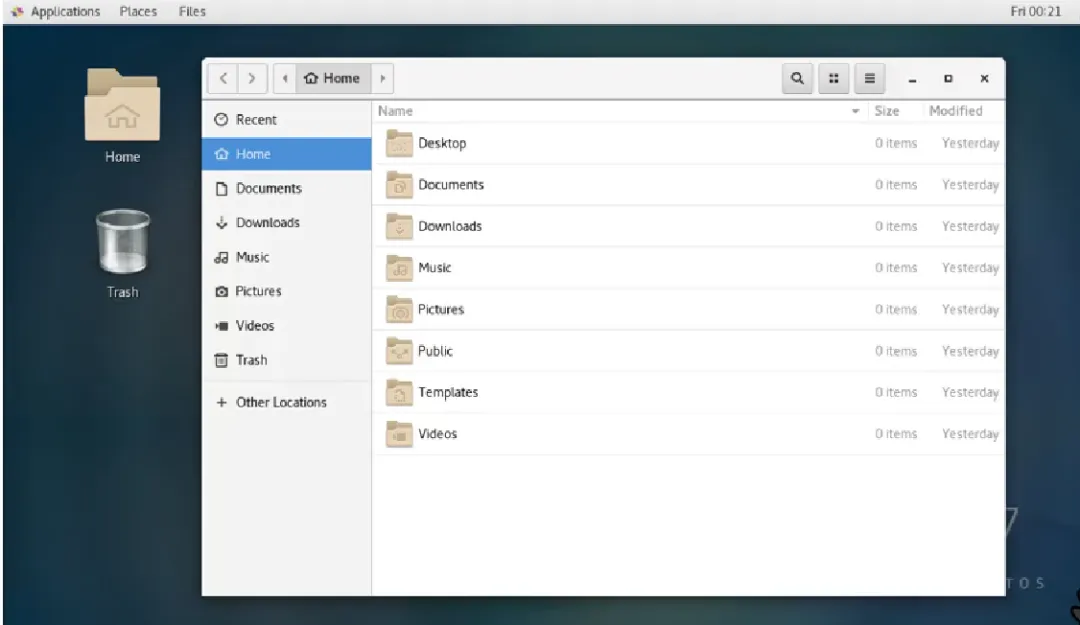Open the hamburger view options menu
Viewport: 1080px width, 625px height.
pos(869,79)
